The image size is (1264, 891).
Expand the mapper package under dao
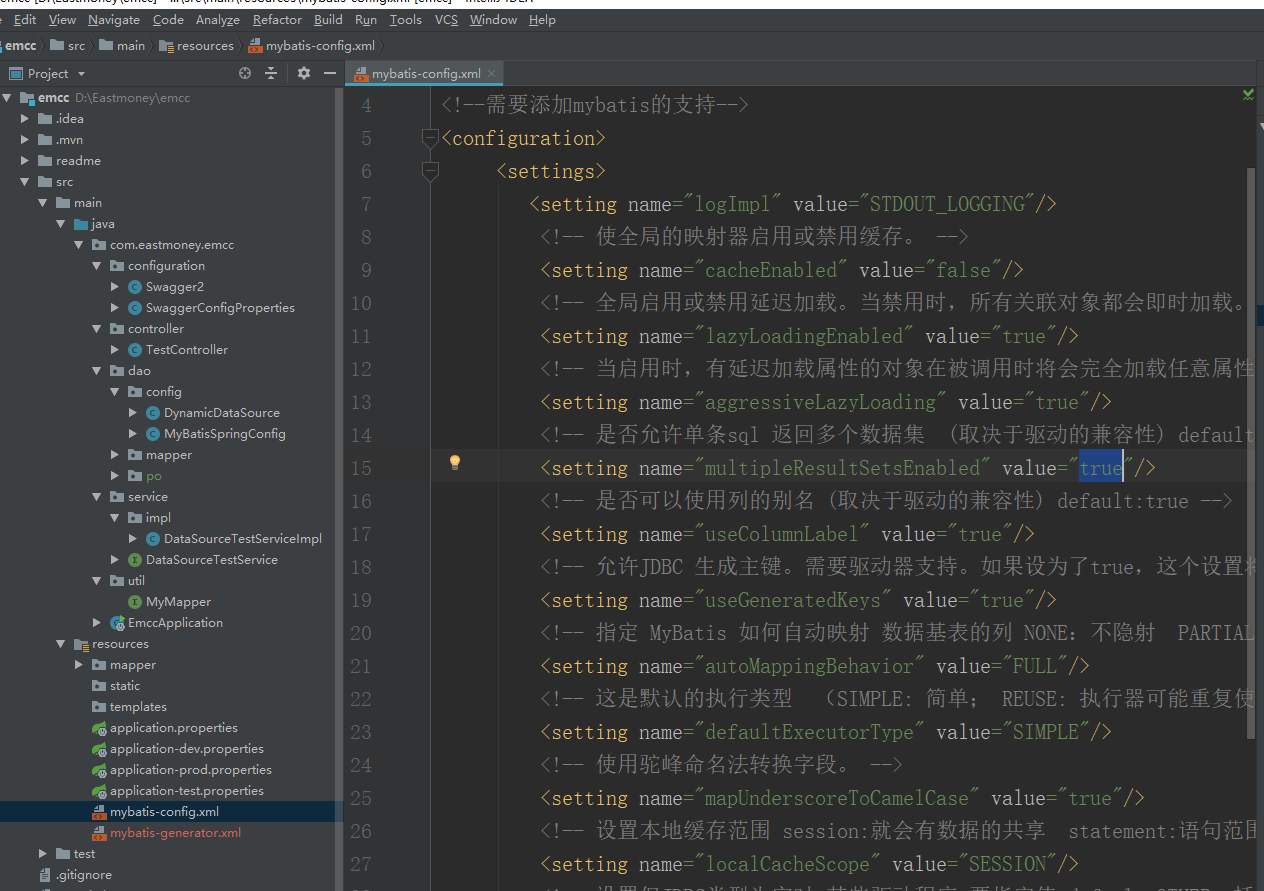pos(115,455)
